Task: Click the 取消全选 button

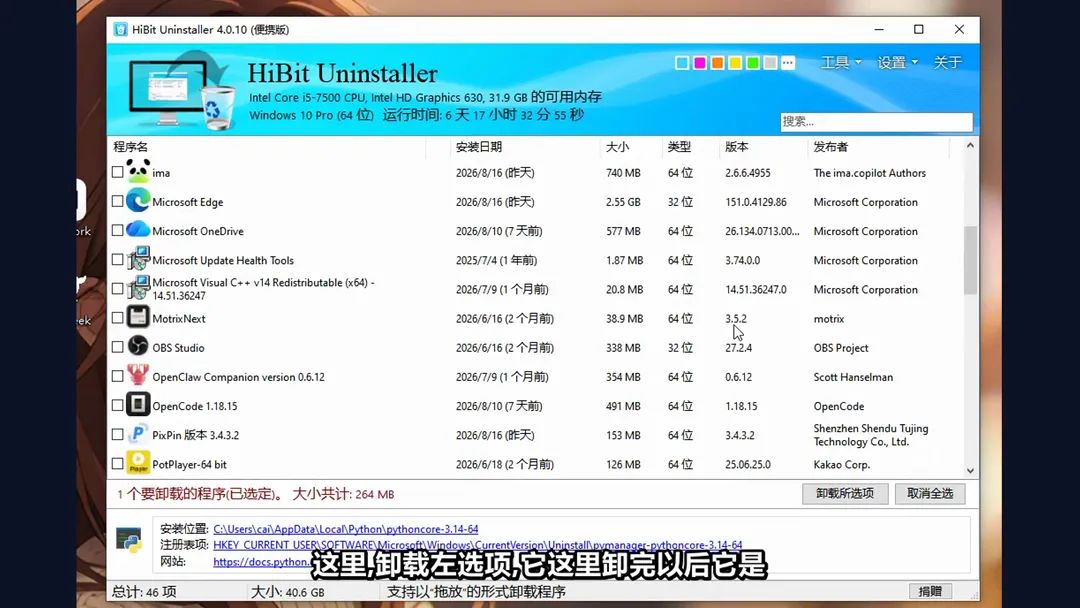Action: 930,493
